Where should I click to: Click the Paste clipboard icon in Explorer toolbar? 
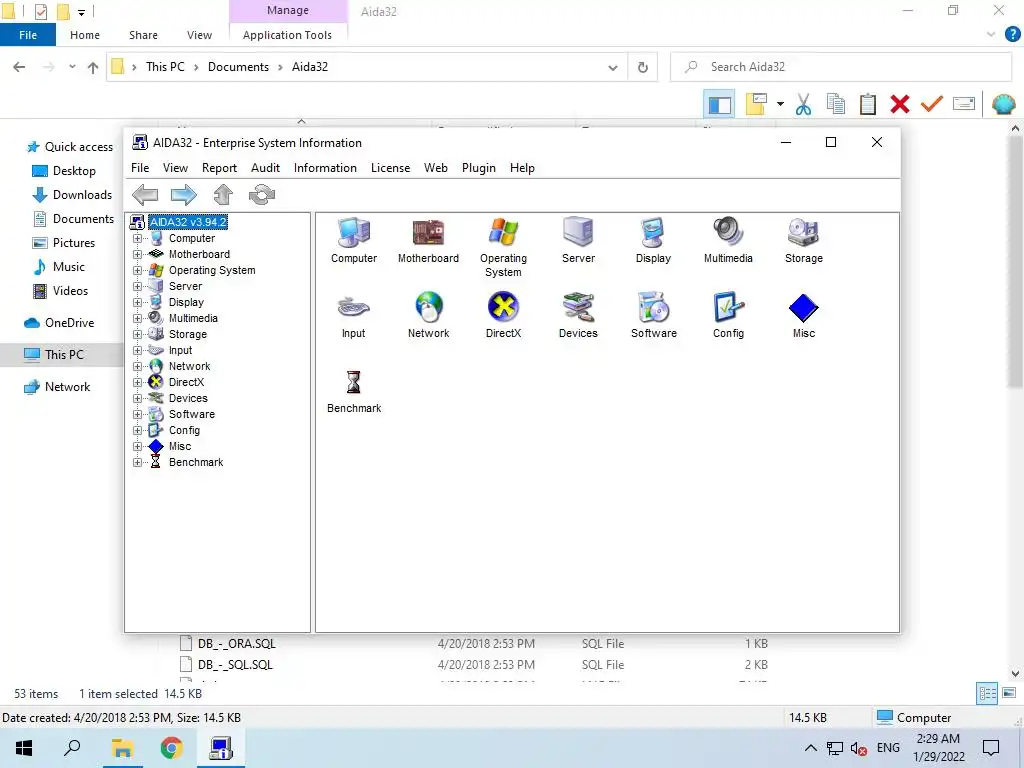(x=867, y=104)
